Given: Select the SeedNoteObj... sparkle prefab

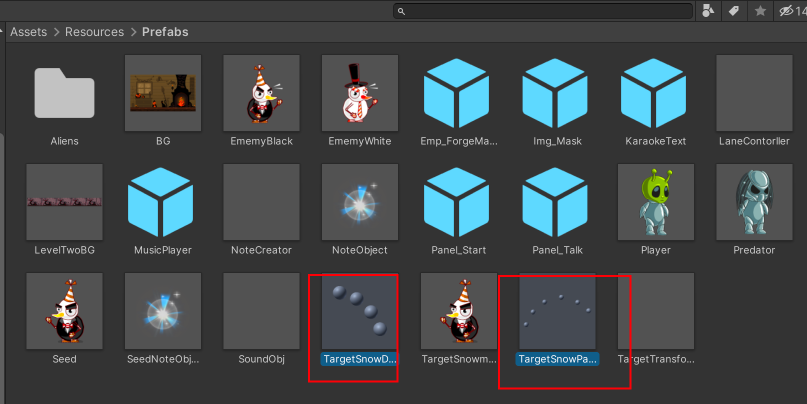Looking at the screenshot, I should pos(163,311).
